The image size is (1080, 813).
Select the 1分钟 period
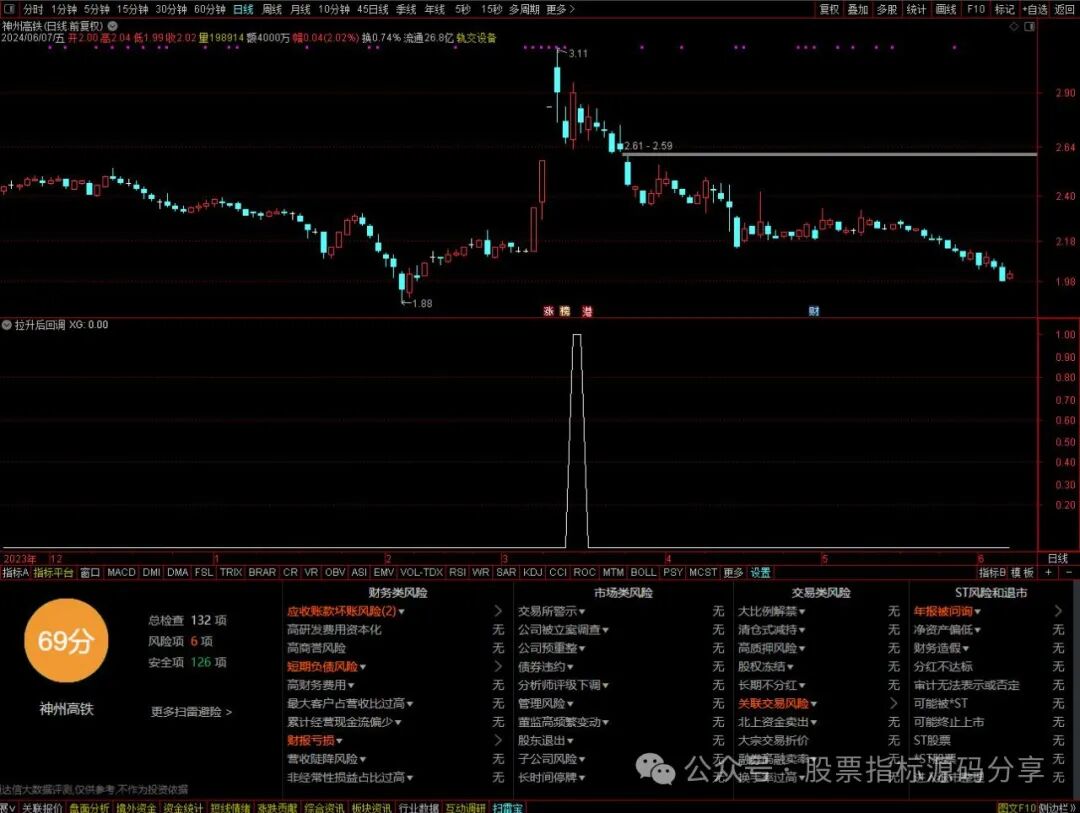(x=63, y=9)
